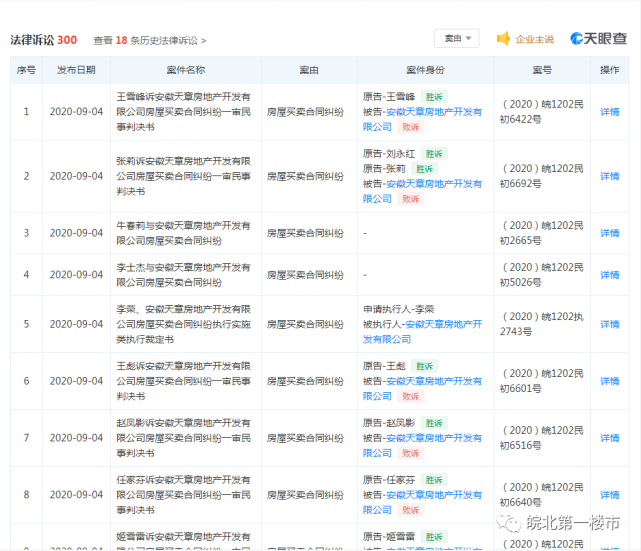Image resolution: width=641 pixels, height=551 pixels.
Task: Open defendant company link in 赵凤影 row
Action: [422, 445]
